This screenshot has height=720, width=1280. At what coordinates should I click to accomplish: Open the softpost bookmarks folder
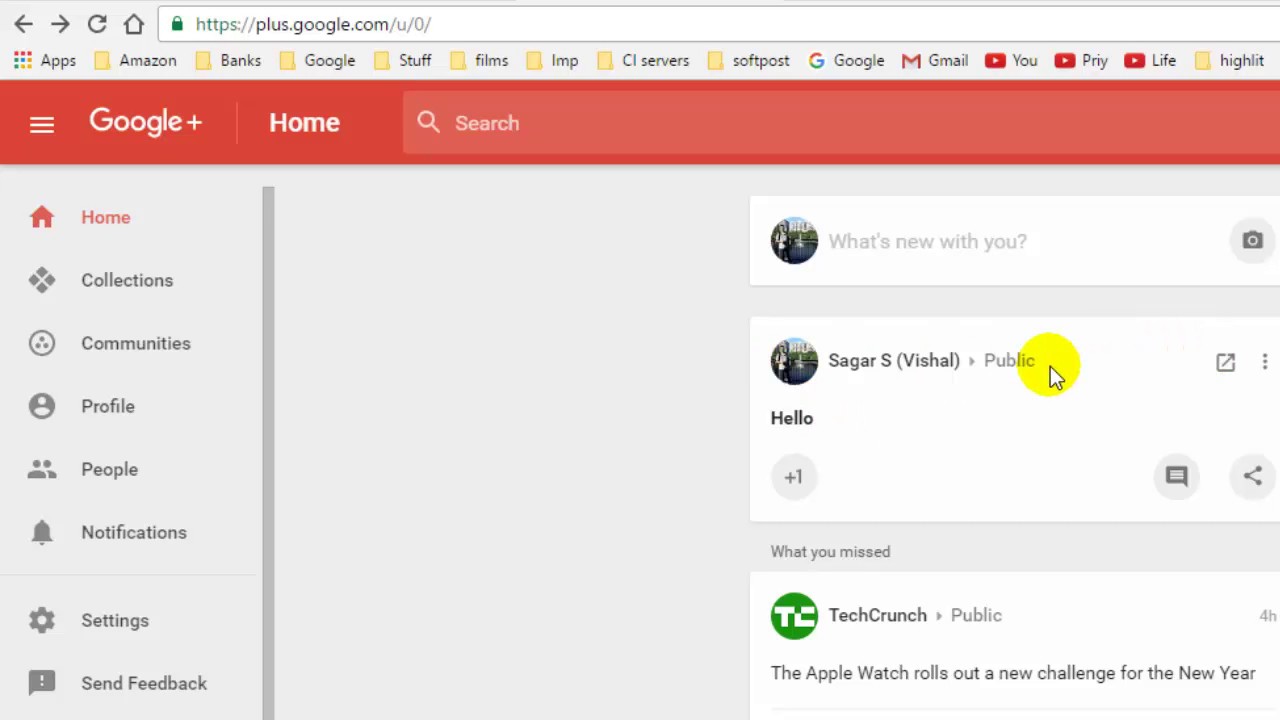[x=748, y=61]
